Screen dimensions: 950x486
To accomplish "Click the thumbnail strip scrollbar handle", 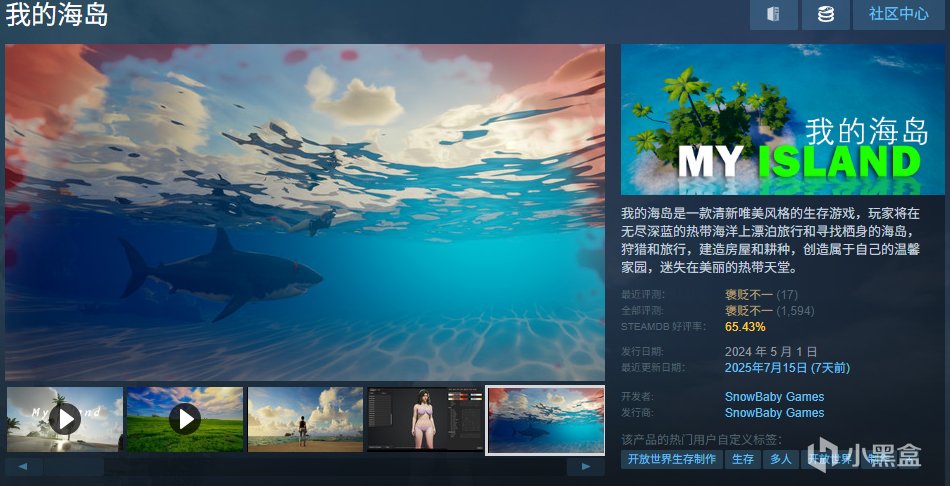I will pos(73,467).
